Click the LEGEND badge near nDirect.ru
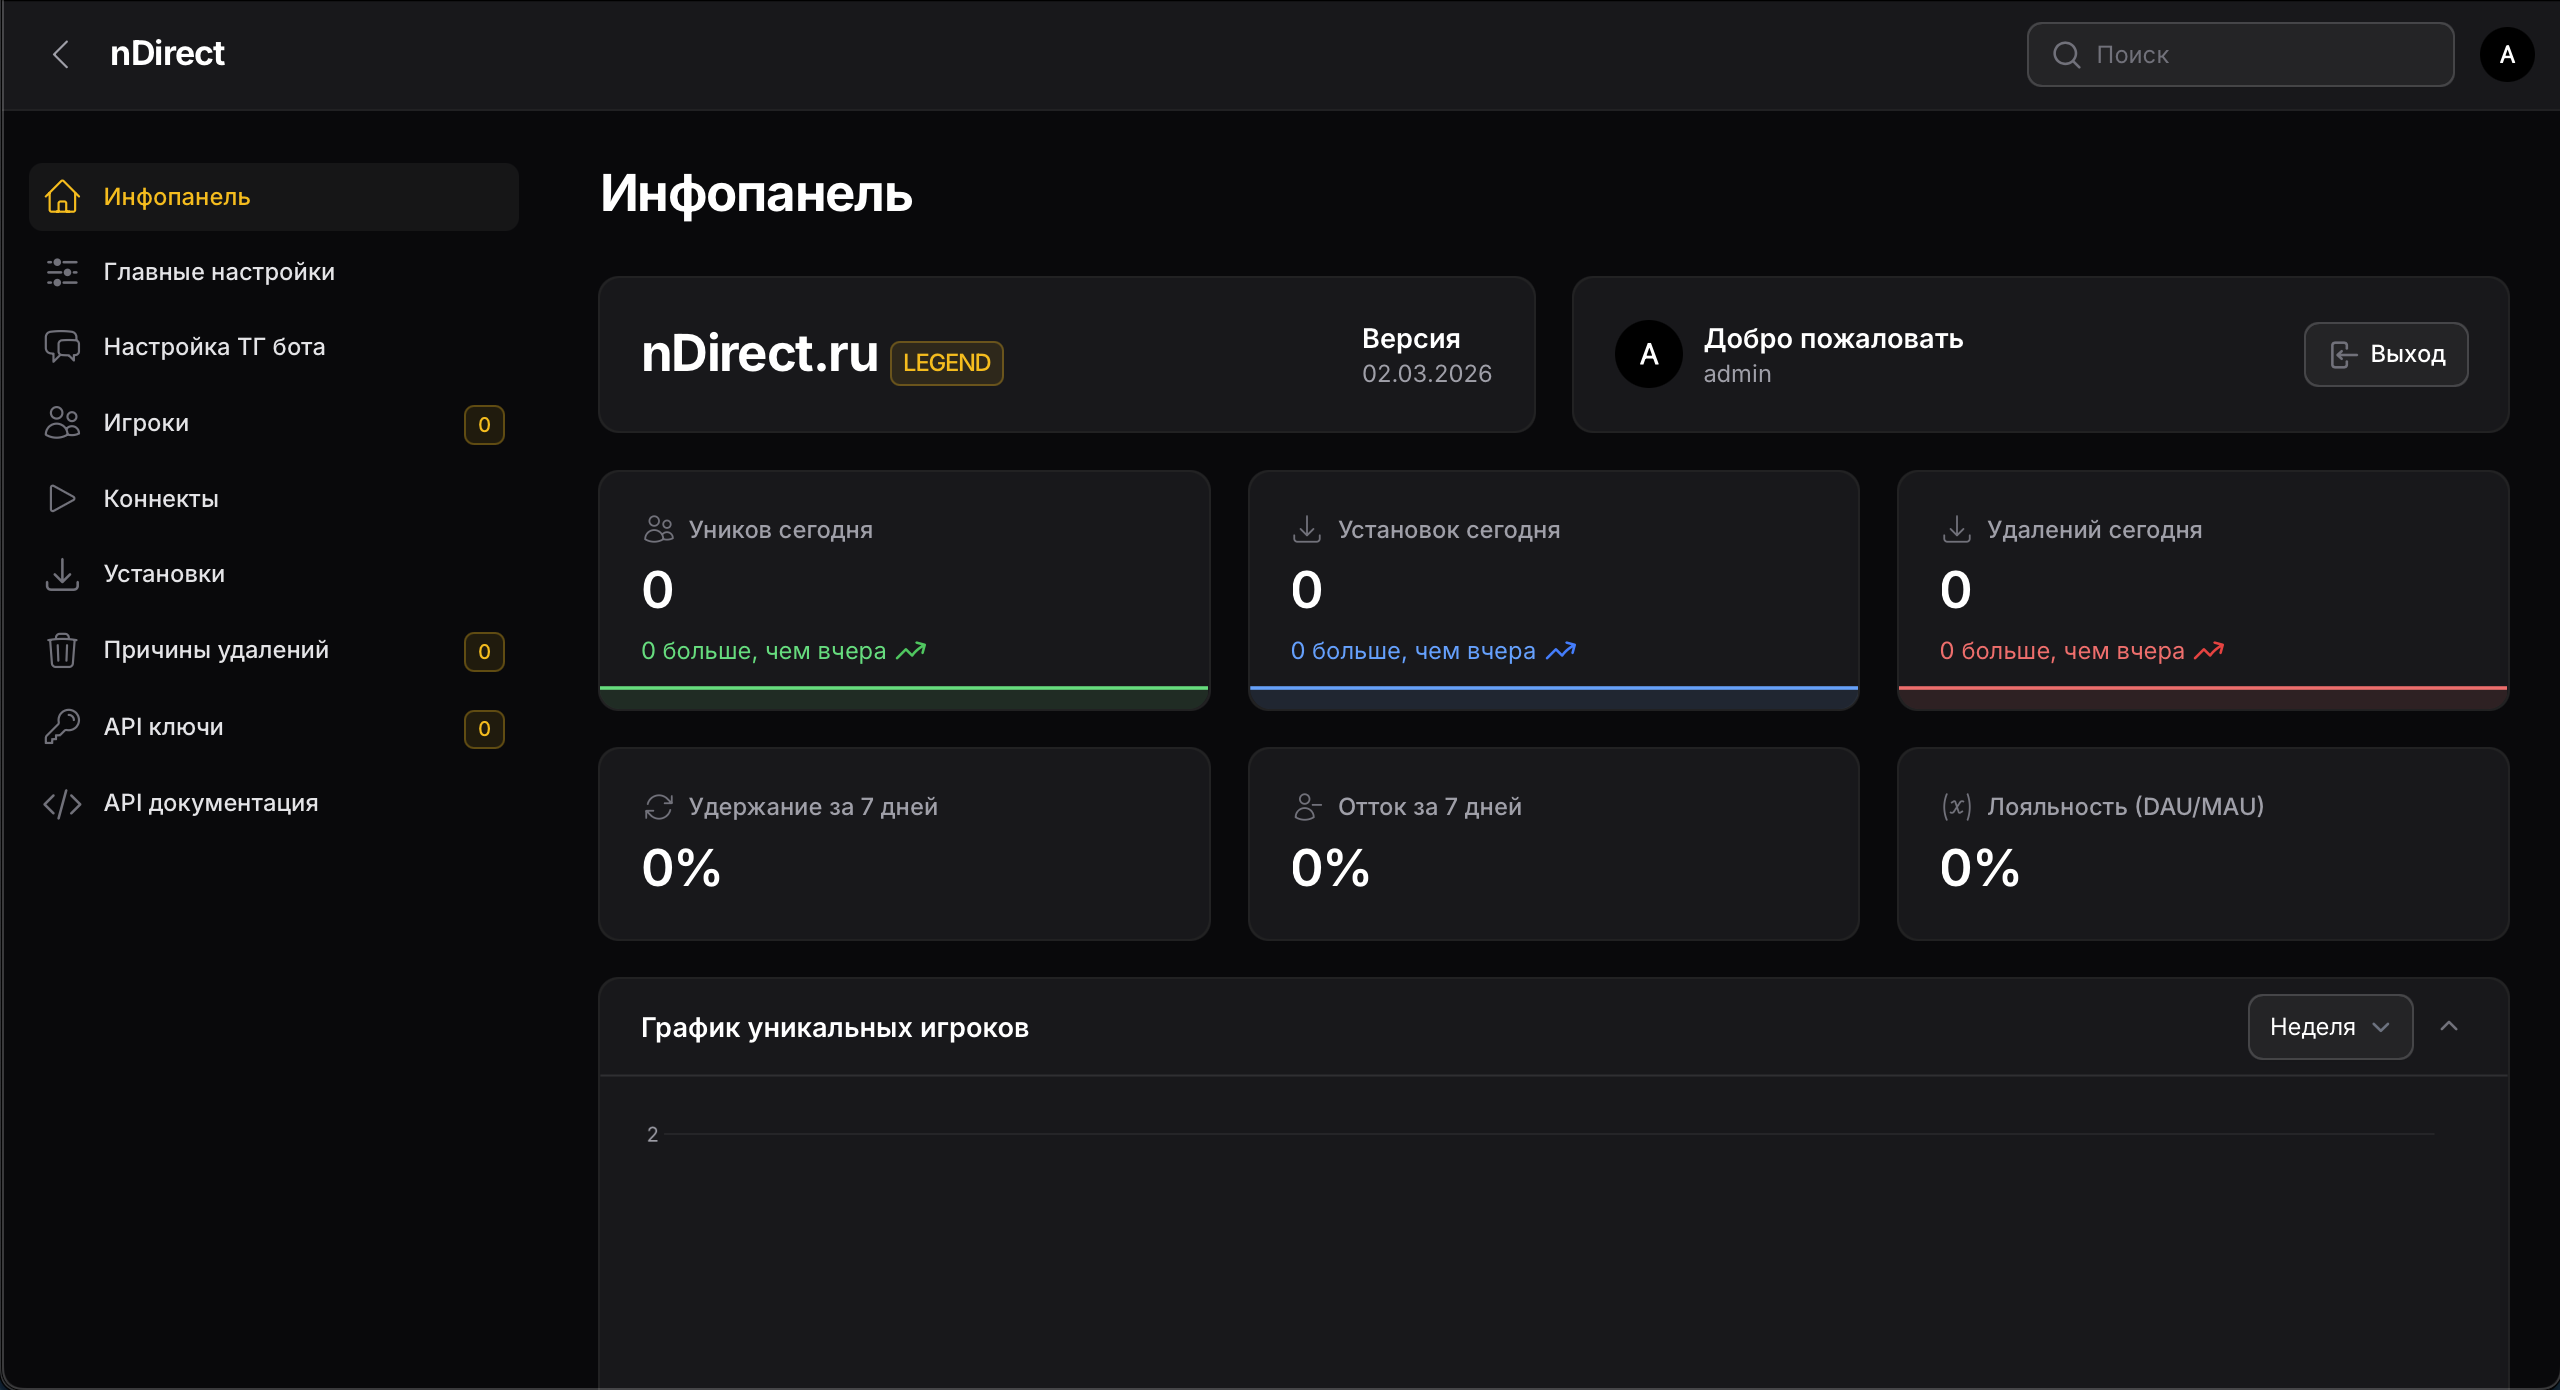Viewport: 2560px width, 1390px height. [946, 363]
